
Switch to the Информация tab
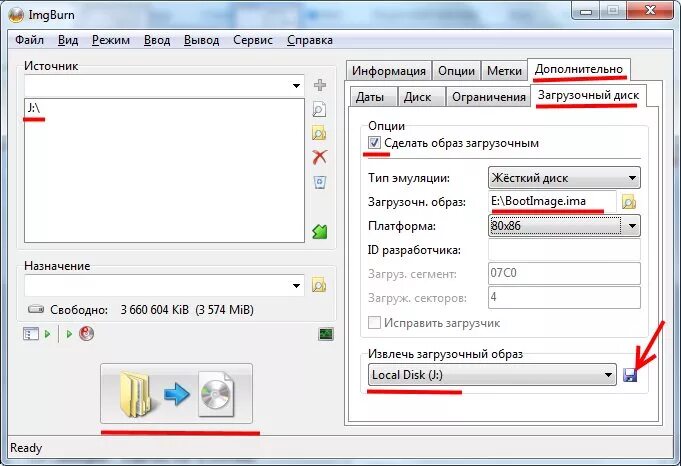click(389, 71)
